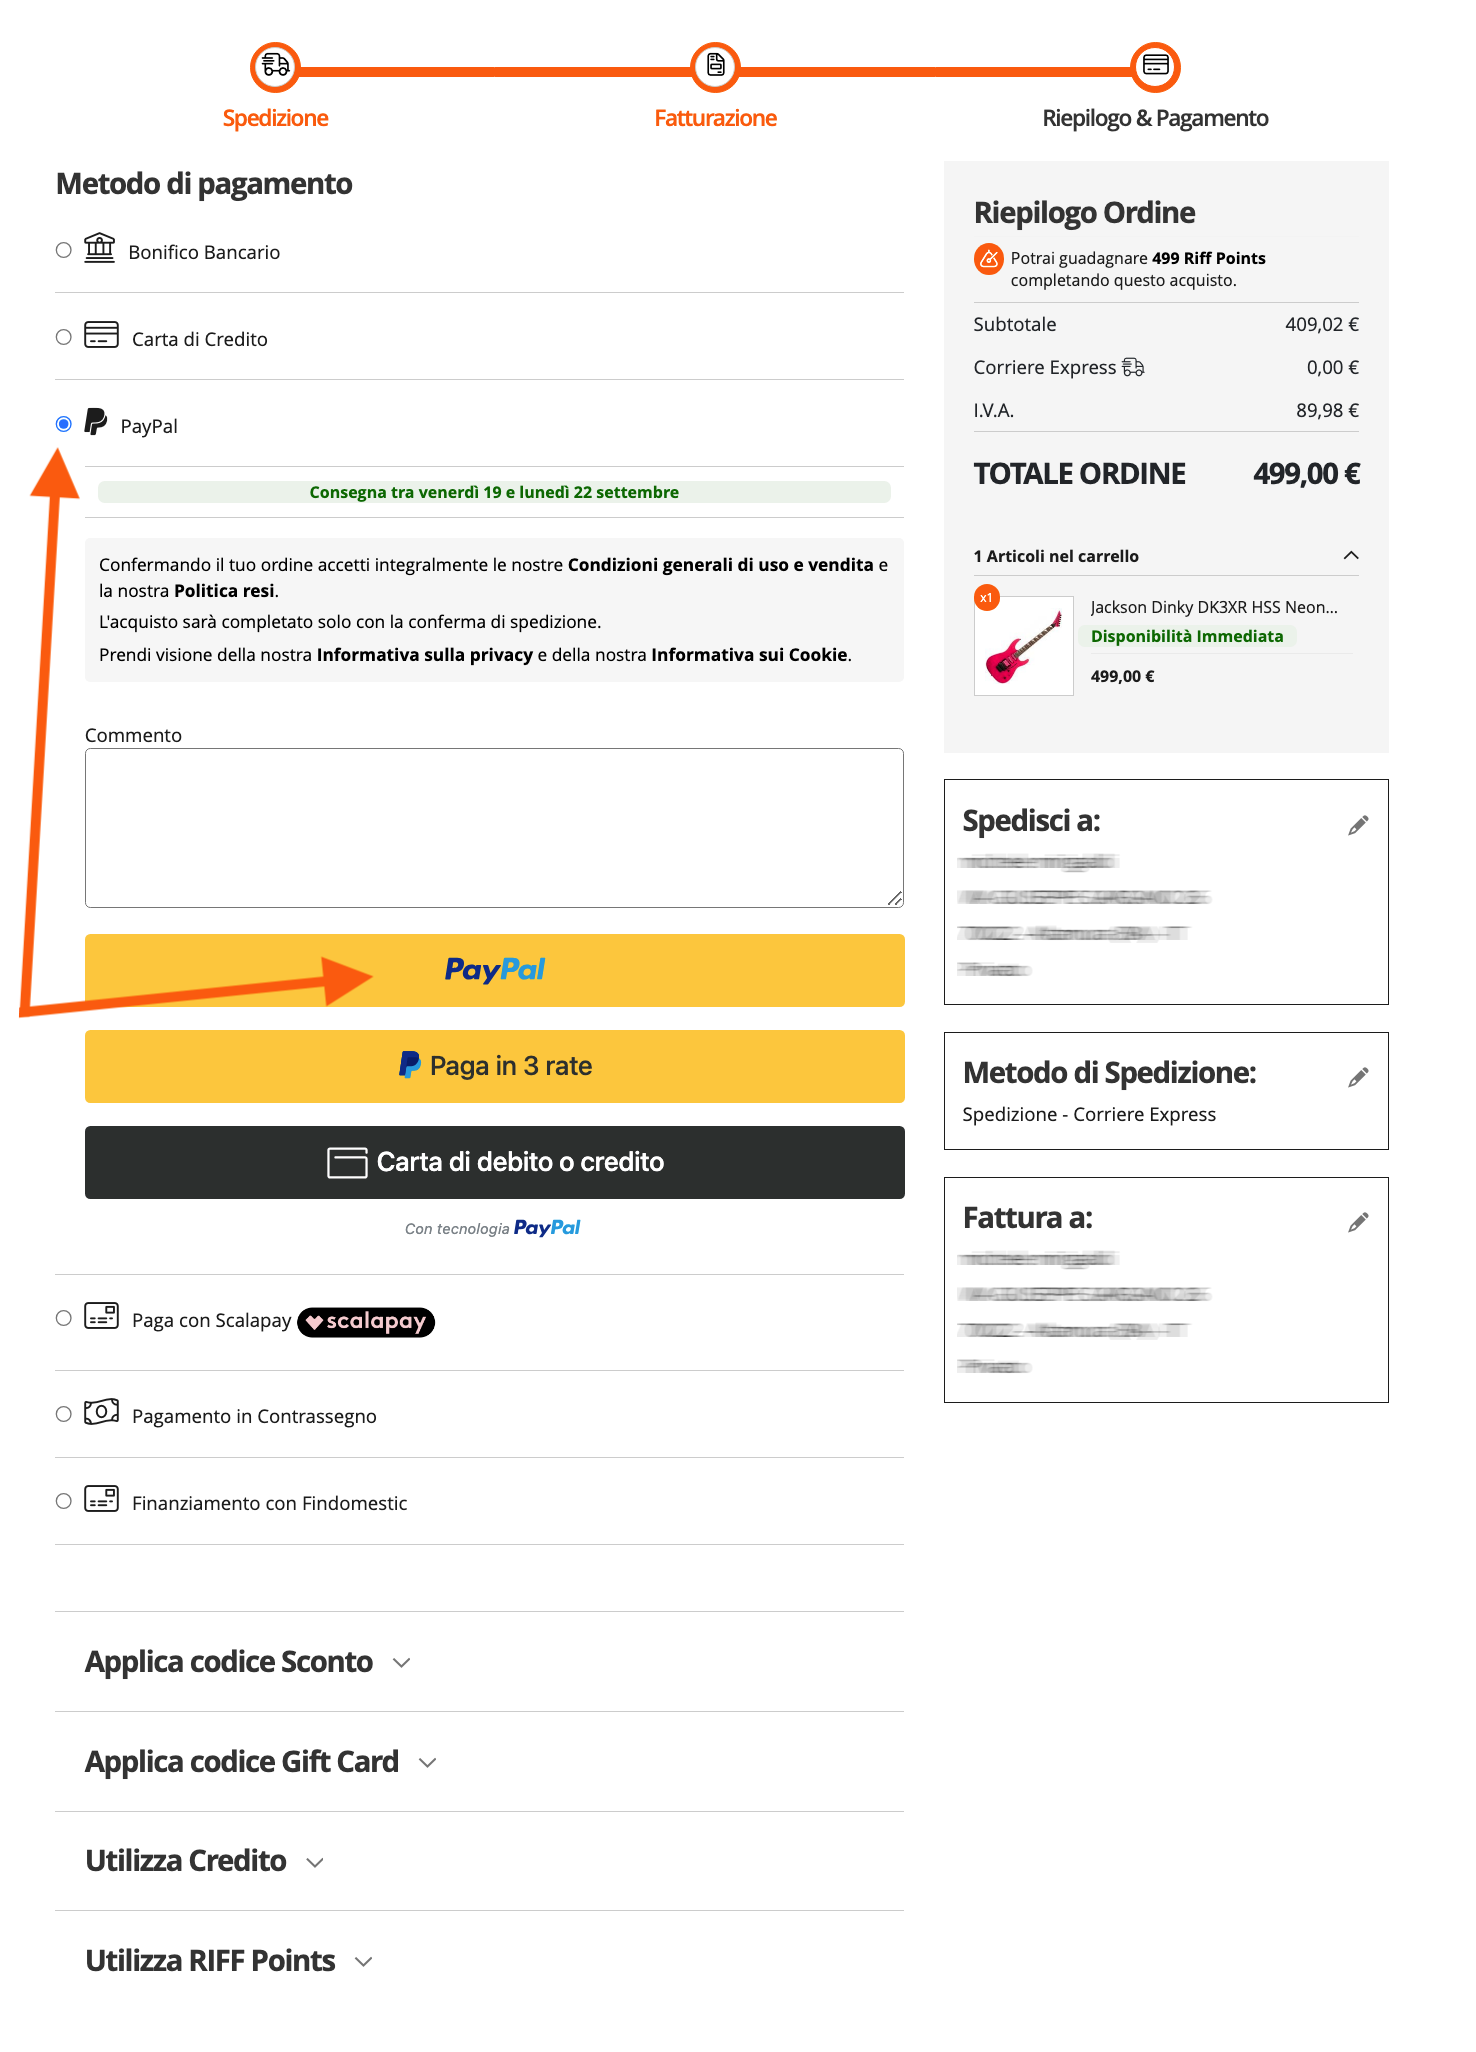The image size is (1476, 2052).
Task: Select Carta di Credito as payment method
Action: [62, 336]
